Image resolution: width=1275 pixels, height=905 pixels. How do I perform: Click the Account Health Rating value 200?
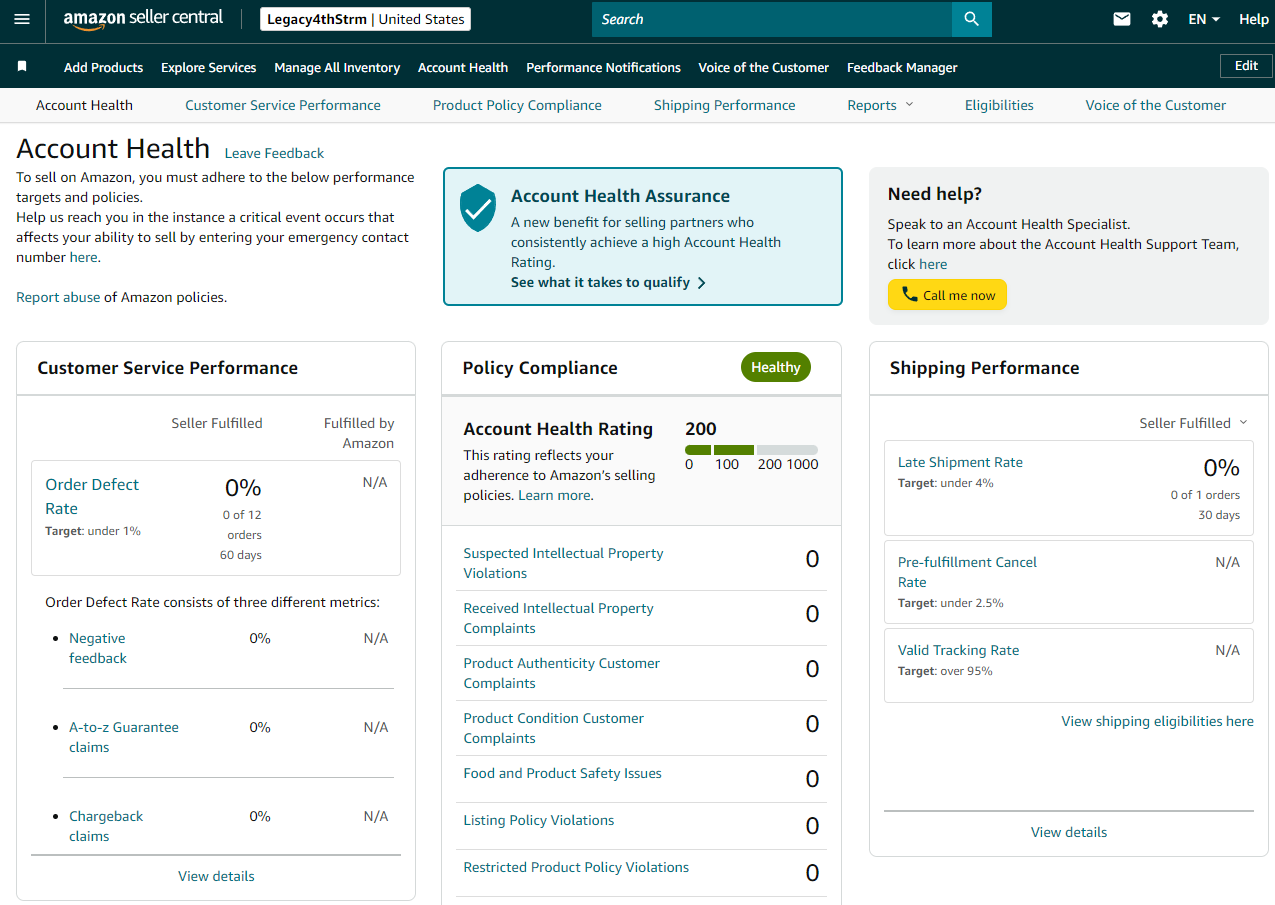tap(701, 429)
